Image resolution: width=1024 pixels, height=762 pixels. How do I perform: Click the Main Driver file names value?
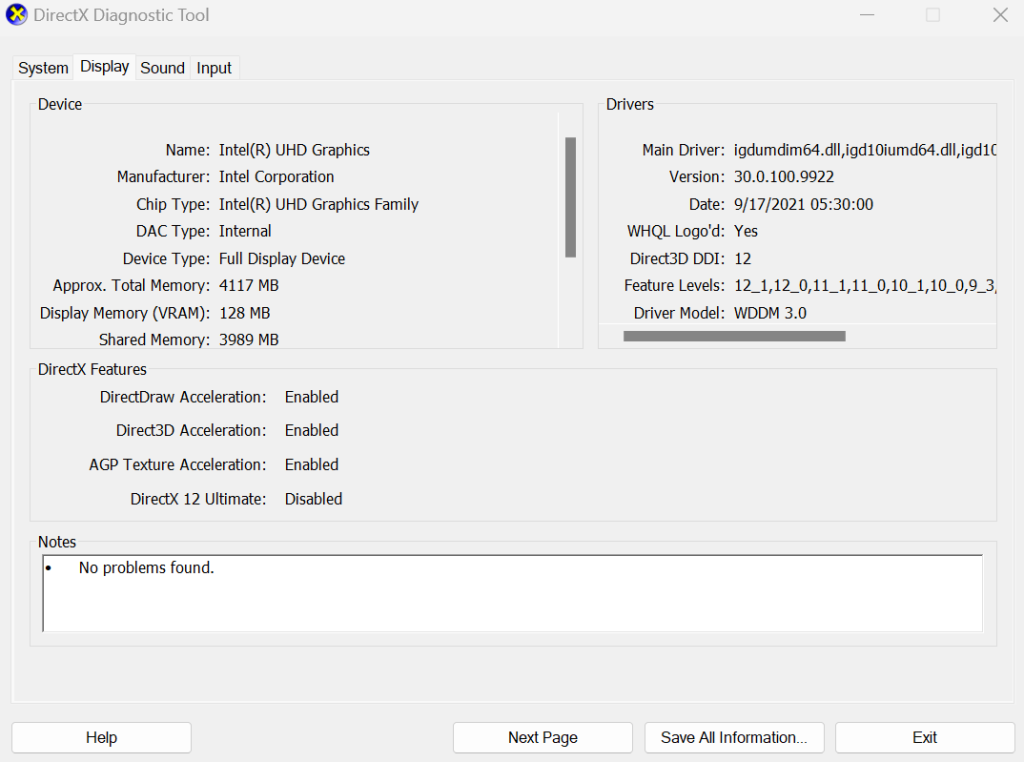coord(864,150)
